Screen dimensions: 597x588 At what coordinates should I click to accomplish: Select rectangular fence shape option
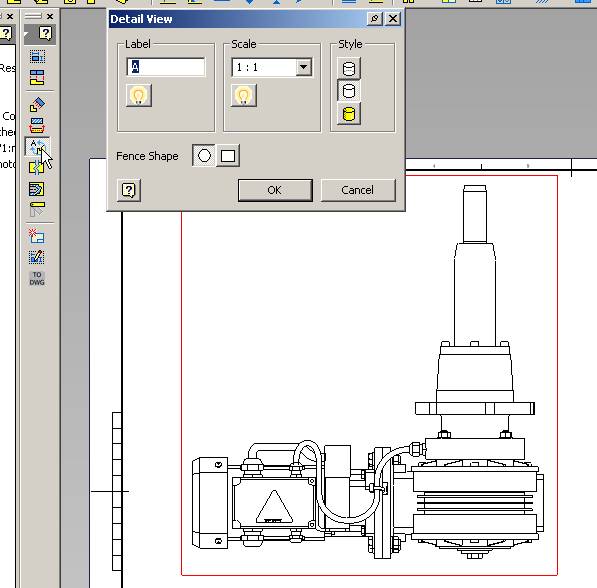coord(228,155)
